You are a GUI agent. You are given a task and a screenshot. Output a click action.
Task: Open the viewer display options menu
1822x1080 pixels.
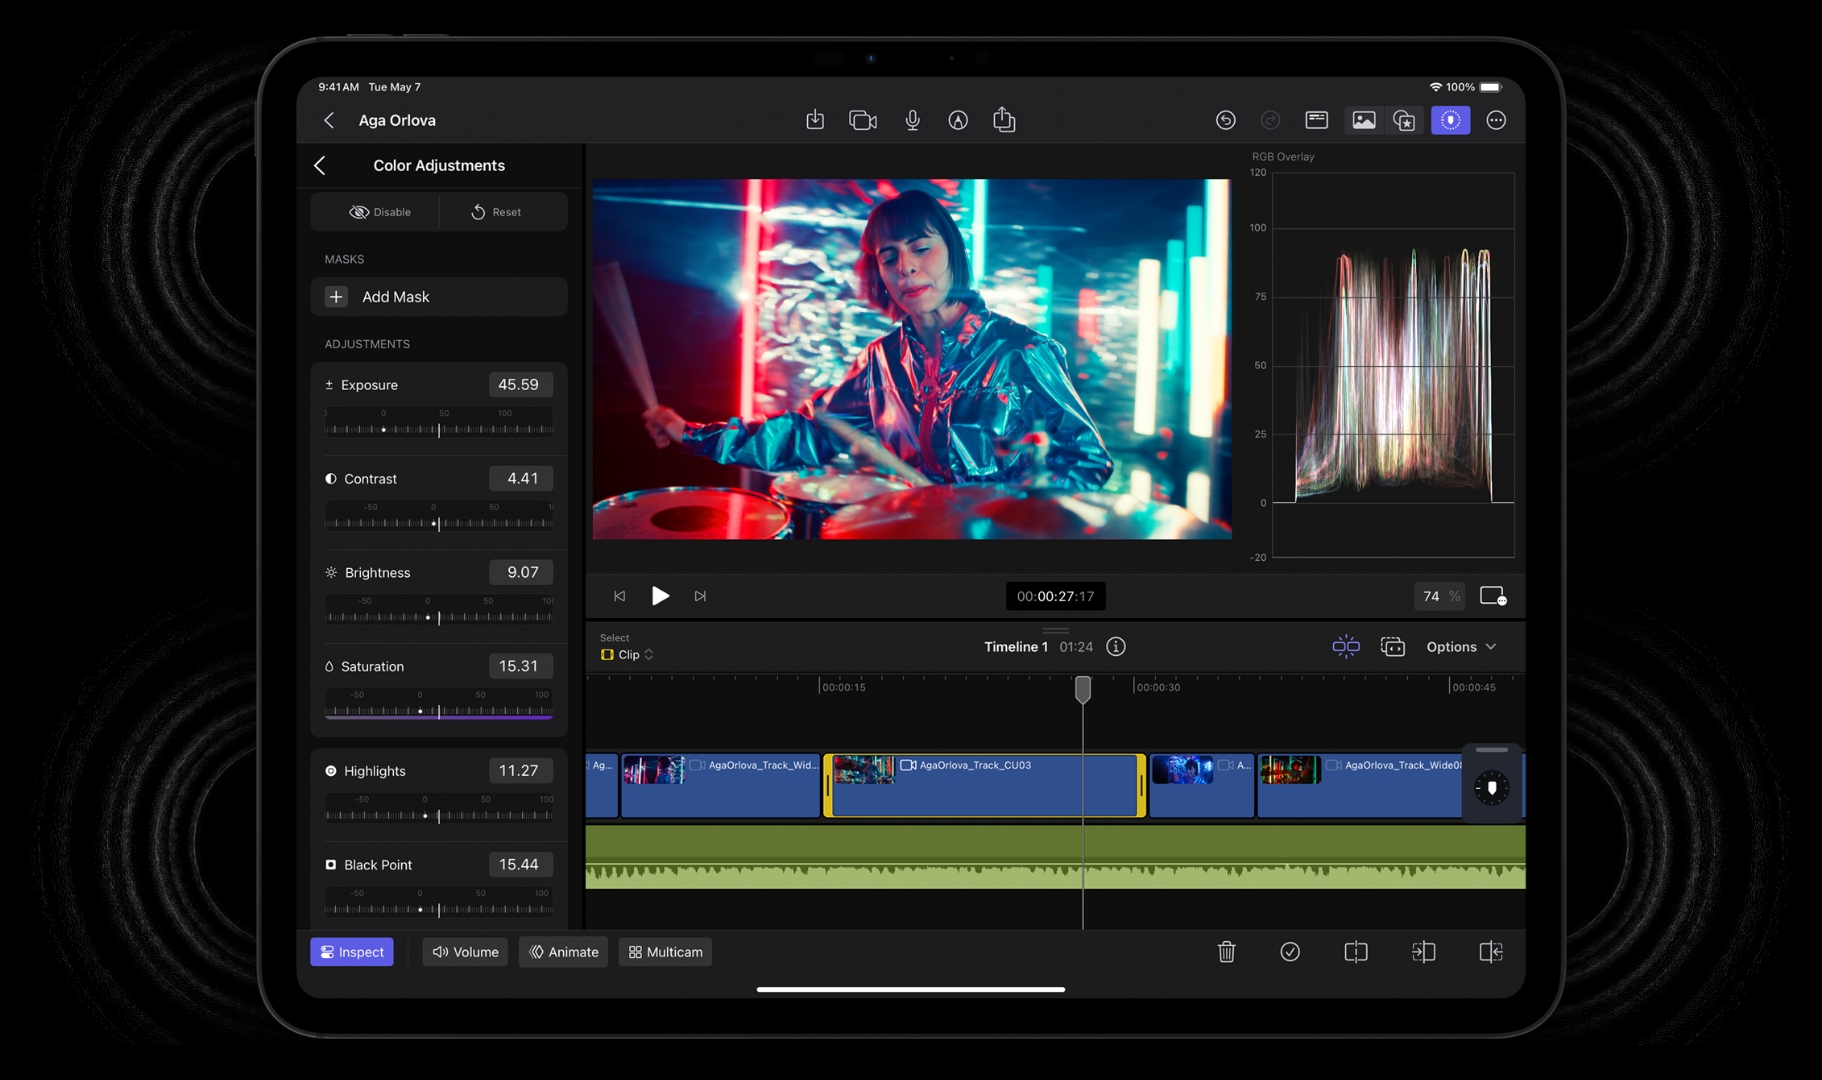click(x=1493, y=596)
